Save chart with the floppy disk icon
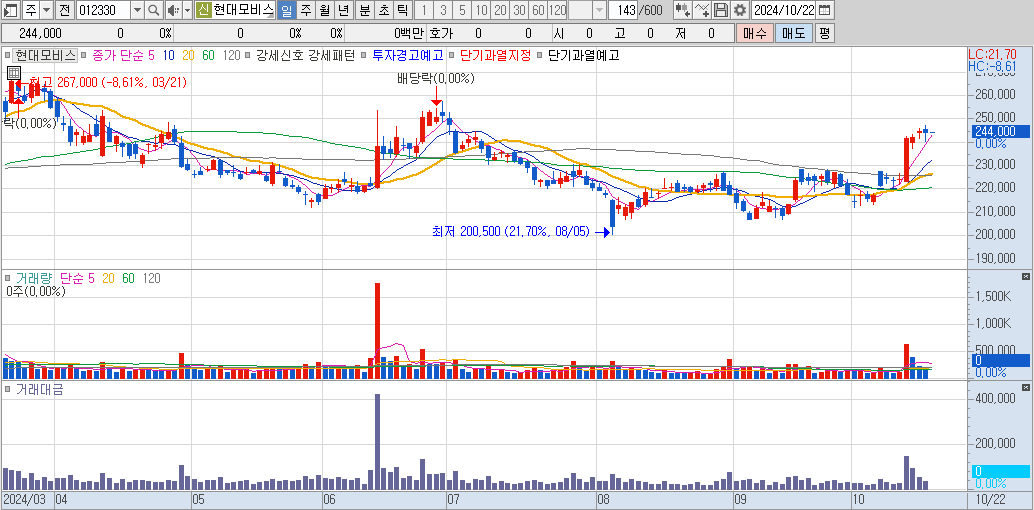The height and width of the screenshot is (510, 1034). tap(721, 10)
